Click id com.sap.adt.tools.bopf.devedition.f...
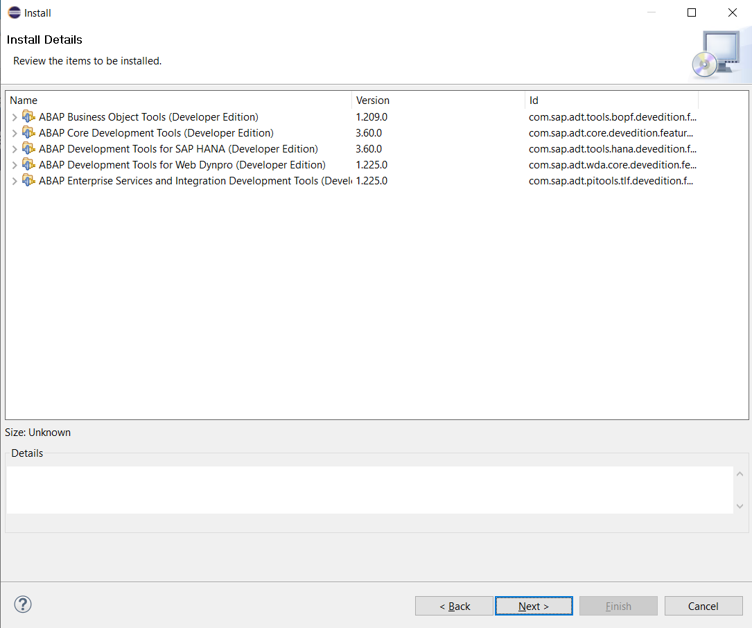This screenshot has height=628, width=752. [x=612, y=117]
